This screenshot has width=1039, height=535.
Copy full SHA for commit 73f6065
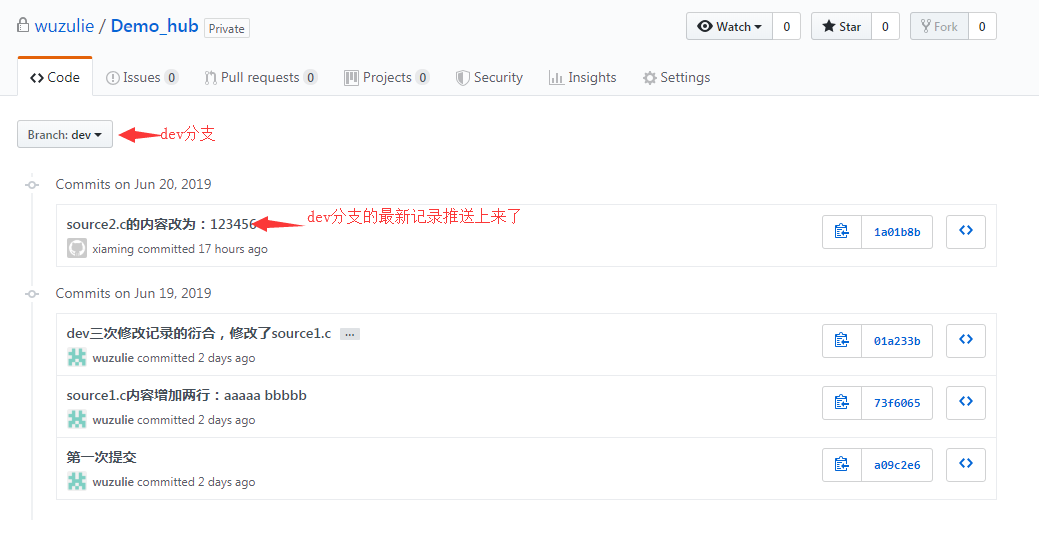[842, 403]
